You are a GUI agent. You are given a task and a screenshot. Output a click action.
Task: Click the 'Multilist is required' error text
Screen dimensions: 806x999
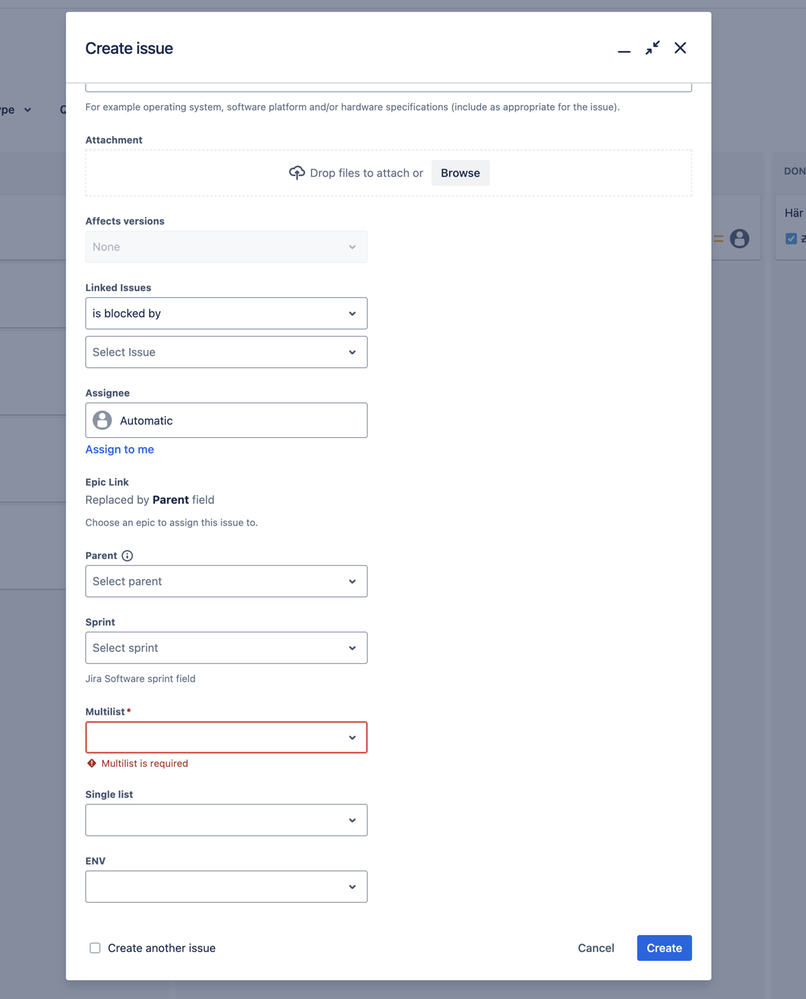(x=145, y=763)
